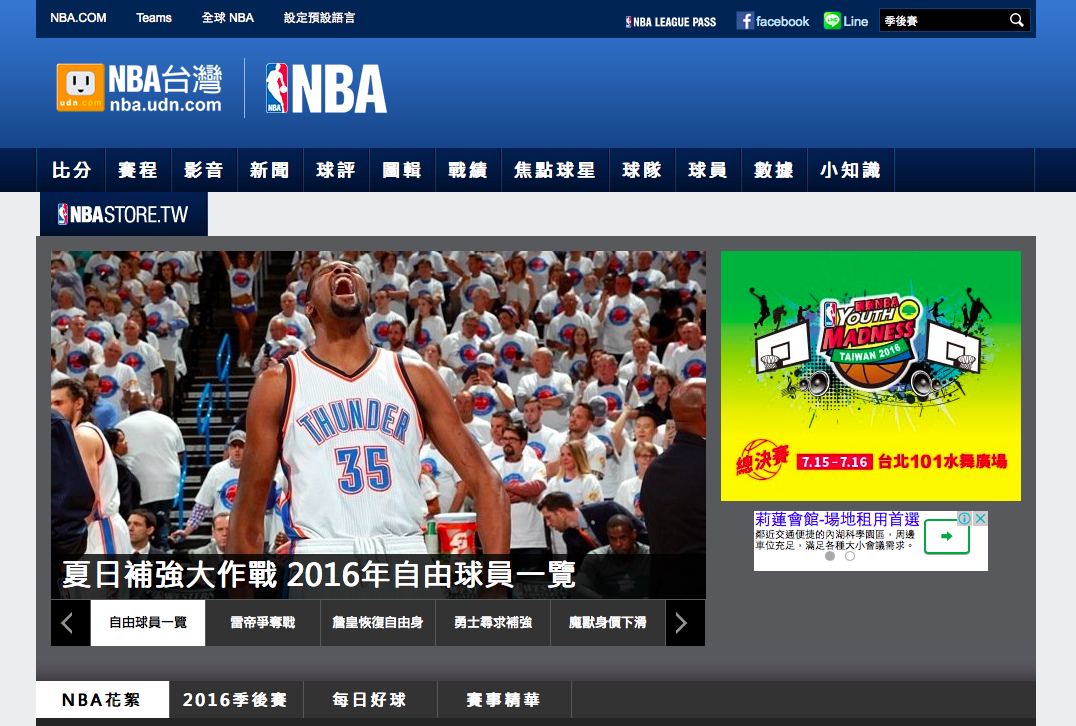
Task: Open the 數據 stats menu
Action: click(x=774, y=170)
